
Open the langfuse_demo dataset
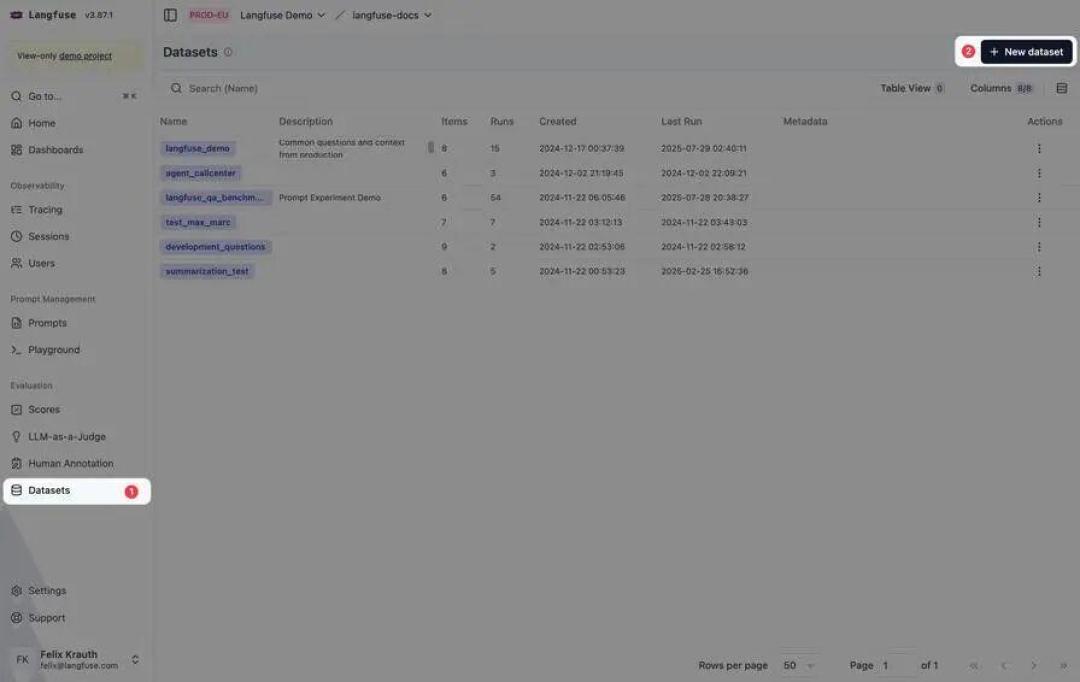(x=198, y=148)
